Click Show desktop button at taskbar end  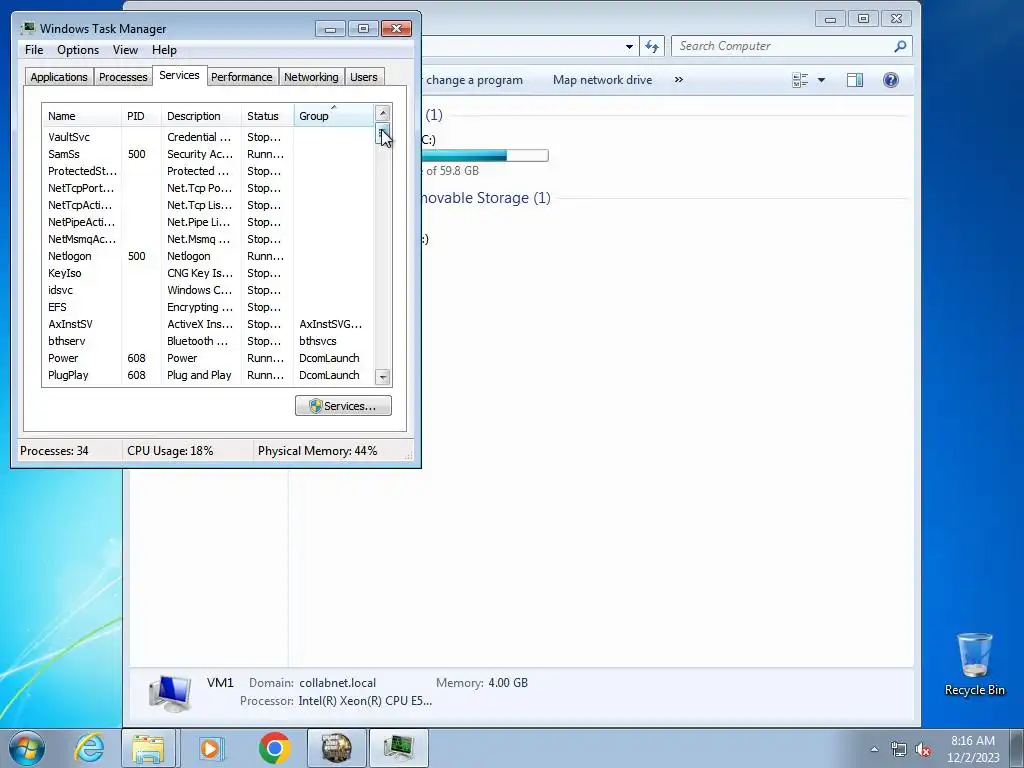(1018, 748)
